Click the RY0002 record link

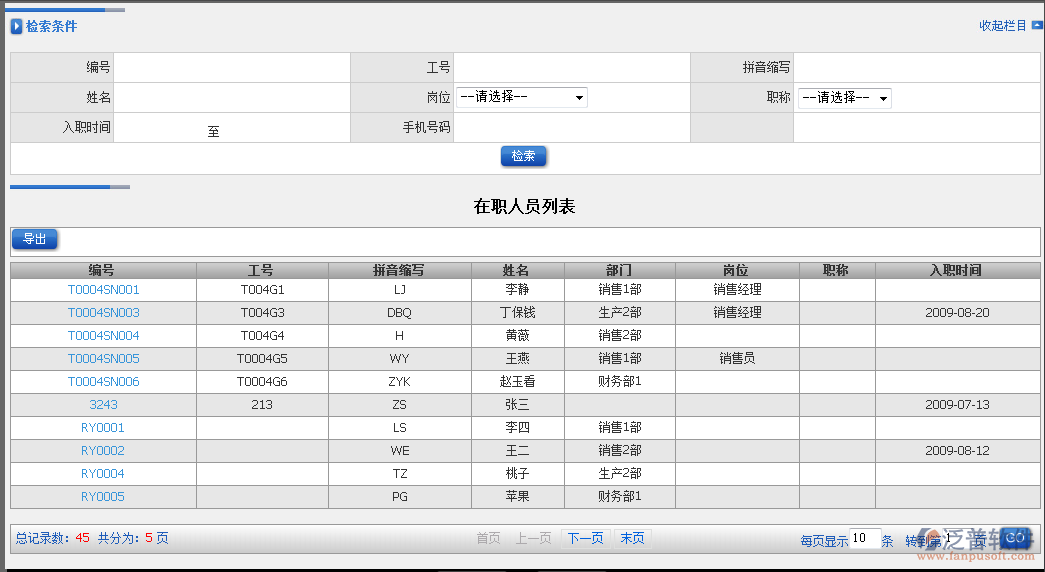pyautogui.click(x=103, y=451)
